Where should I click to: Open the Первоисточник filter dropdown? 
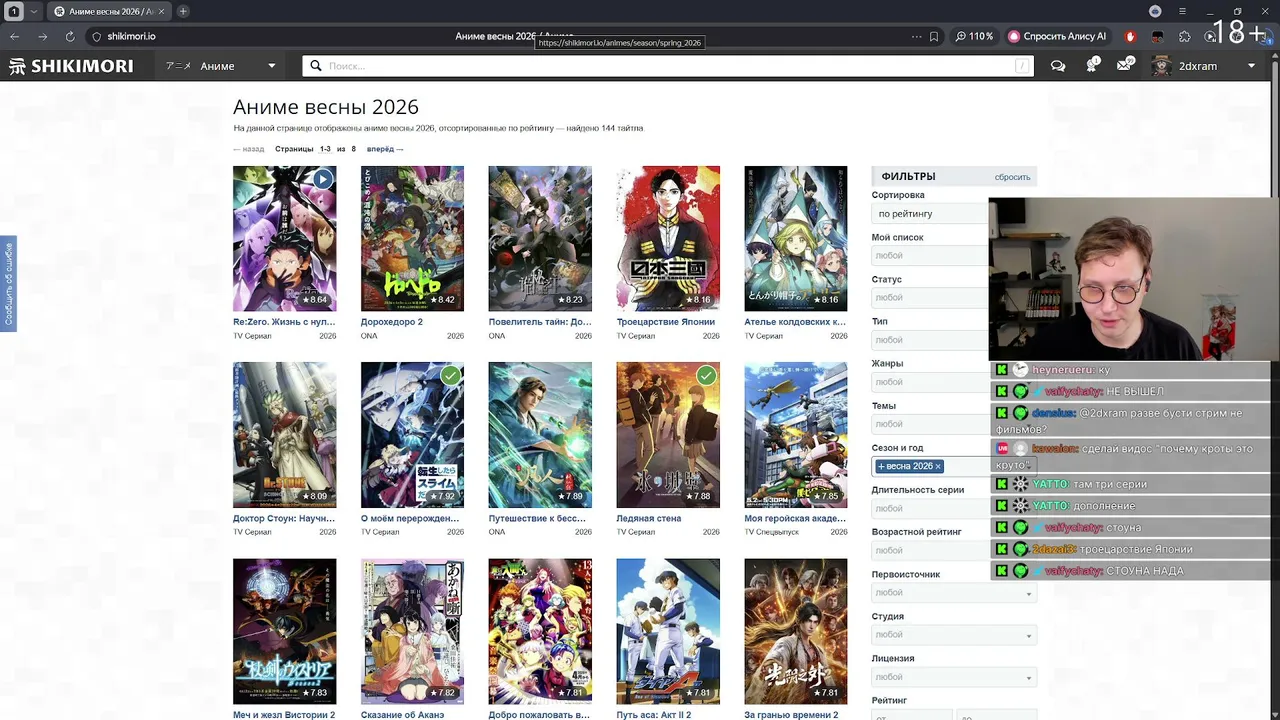[954, 593]
